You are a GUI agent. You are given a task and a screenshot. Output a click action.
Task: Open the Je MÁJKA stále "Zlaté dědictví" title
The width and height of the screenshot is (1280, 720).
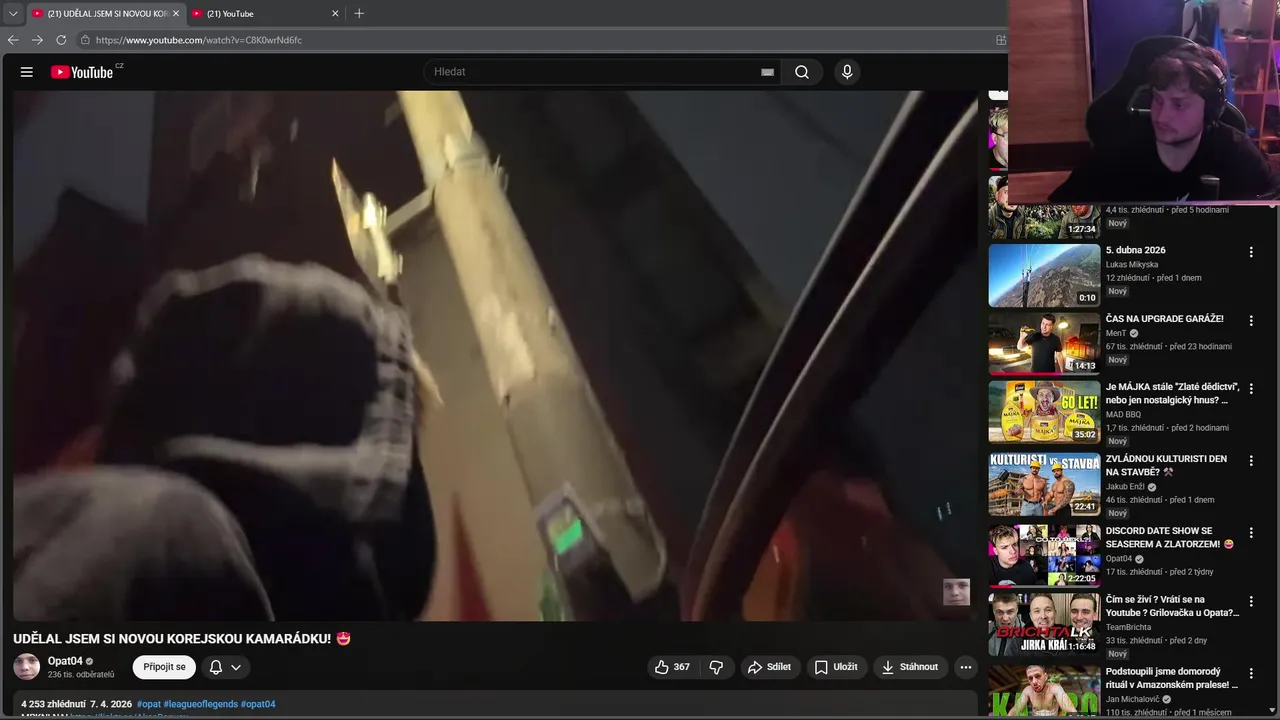pyautogui.click(x=1173, y=393)
